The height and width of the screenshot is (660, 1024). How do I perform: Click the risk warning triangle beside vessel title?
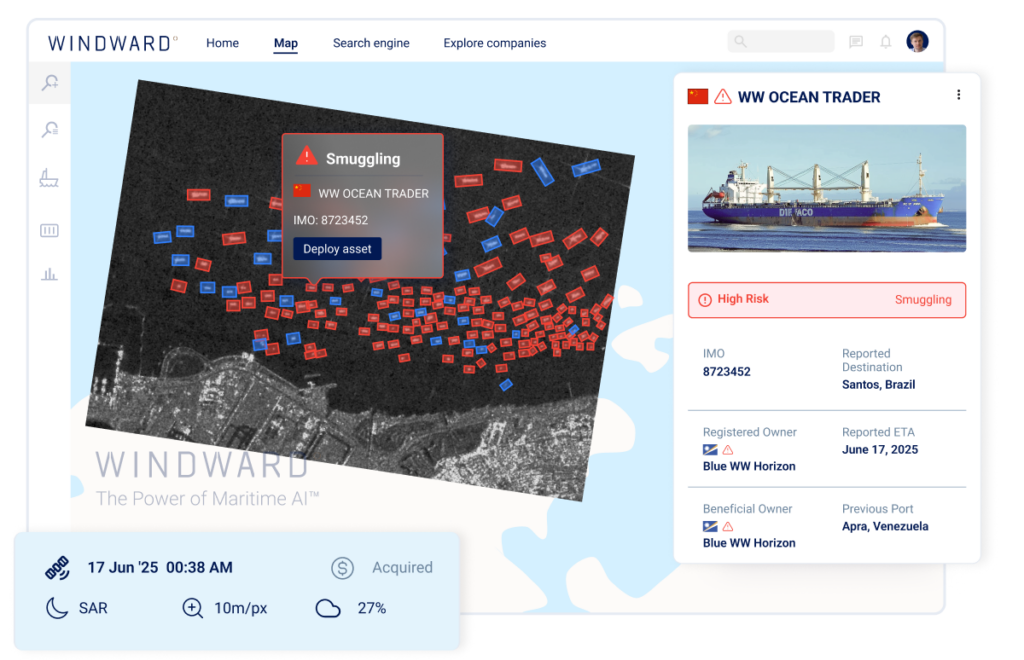coord(722,97)
